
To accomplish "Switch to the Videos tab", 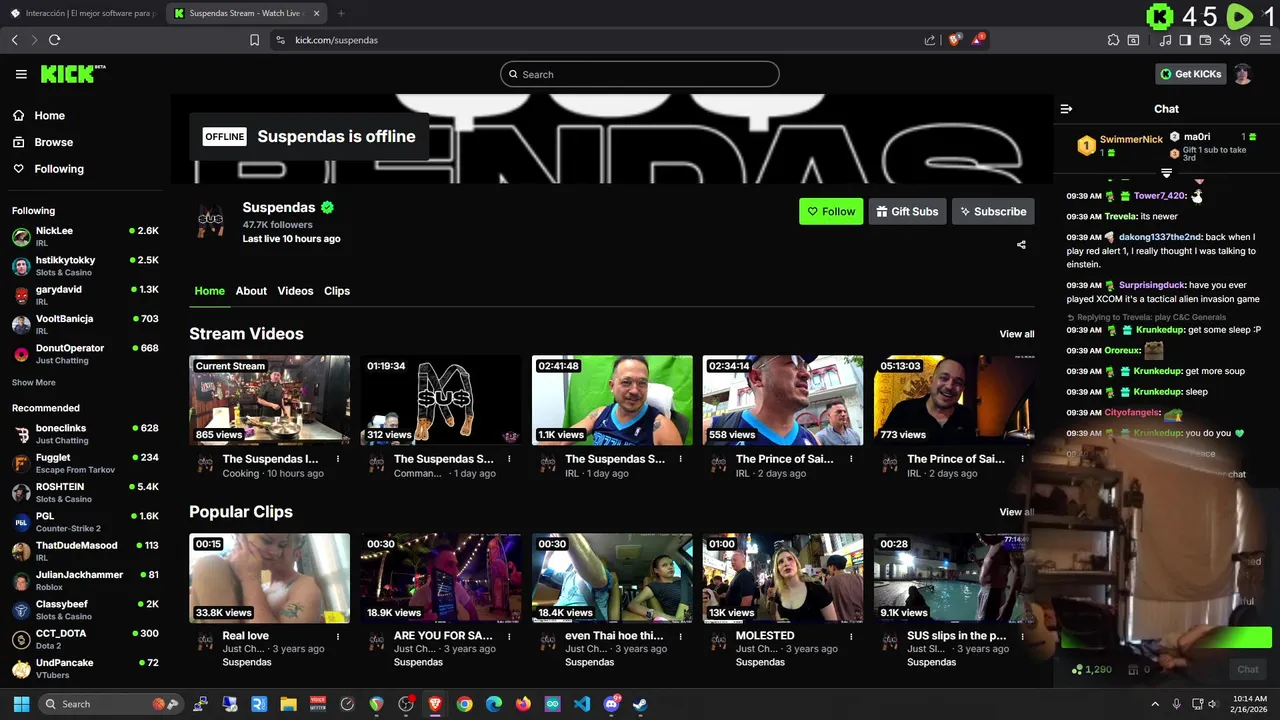I will [295, 291].
